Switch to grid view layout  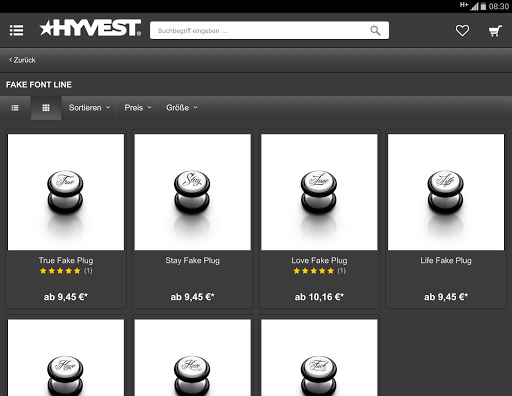(x=46, y=108)
